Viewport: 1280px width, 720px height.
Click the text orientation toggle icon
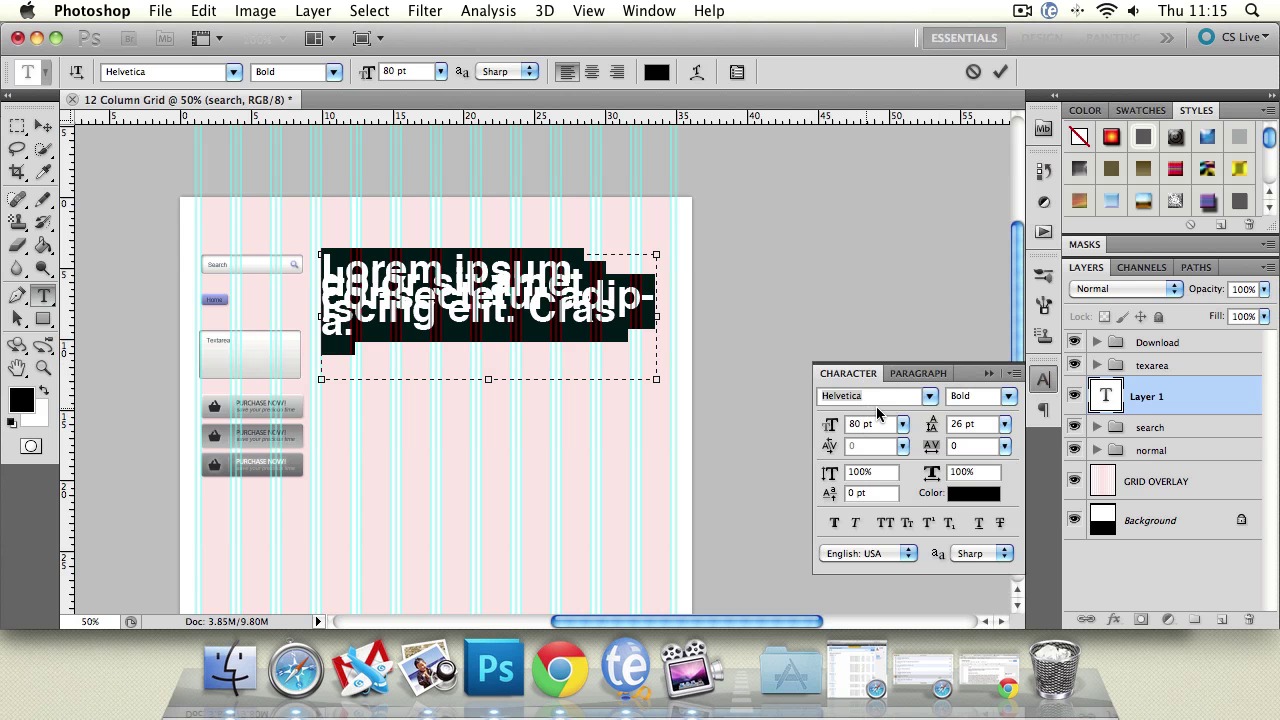(76, 72)
